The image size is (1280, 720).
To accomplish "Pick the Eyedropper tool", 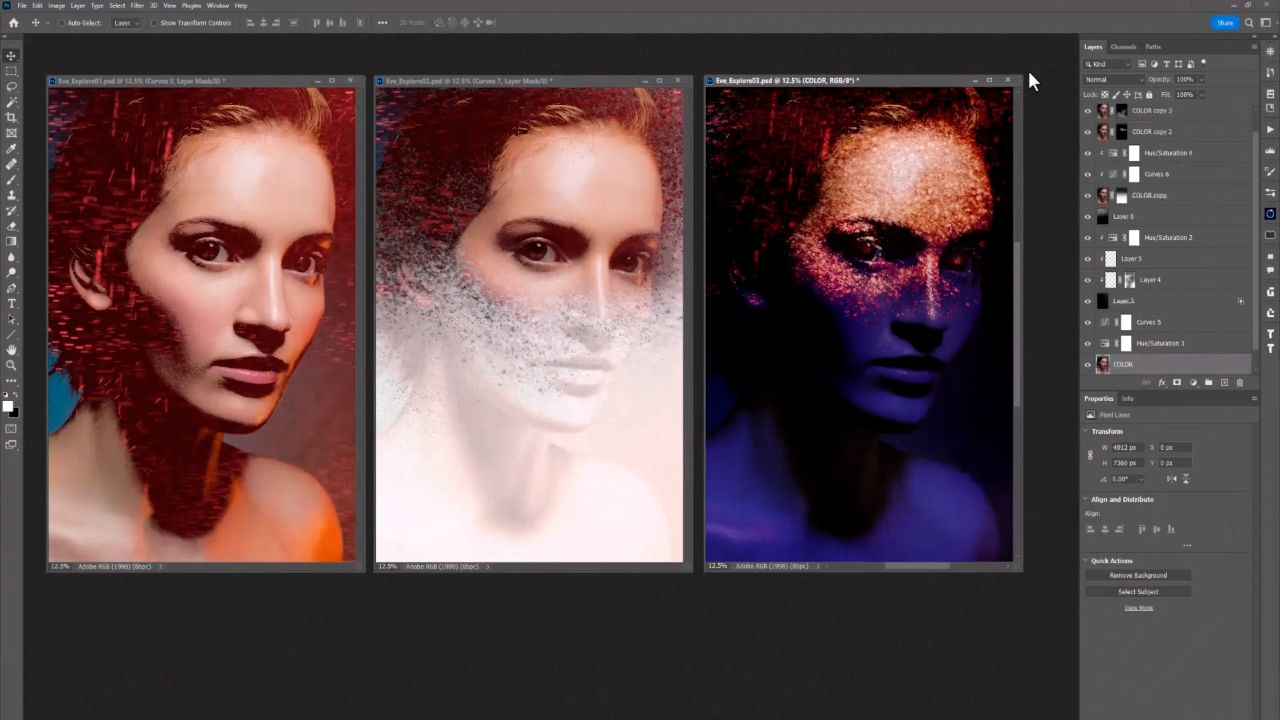I will click(11, 148).
